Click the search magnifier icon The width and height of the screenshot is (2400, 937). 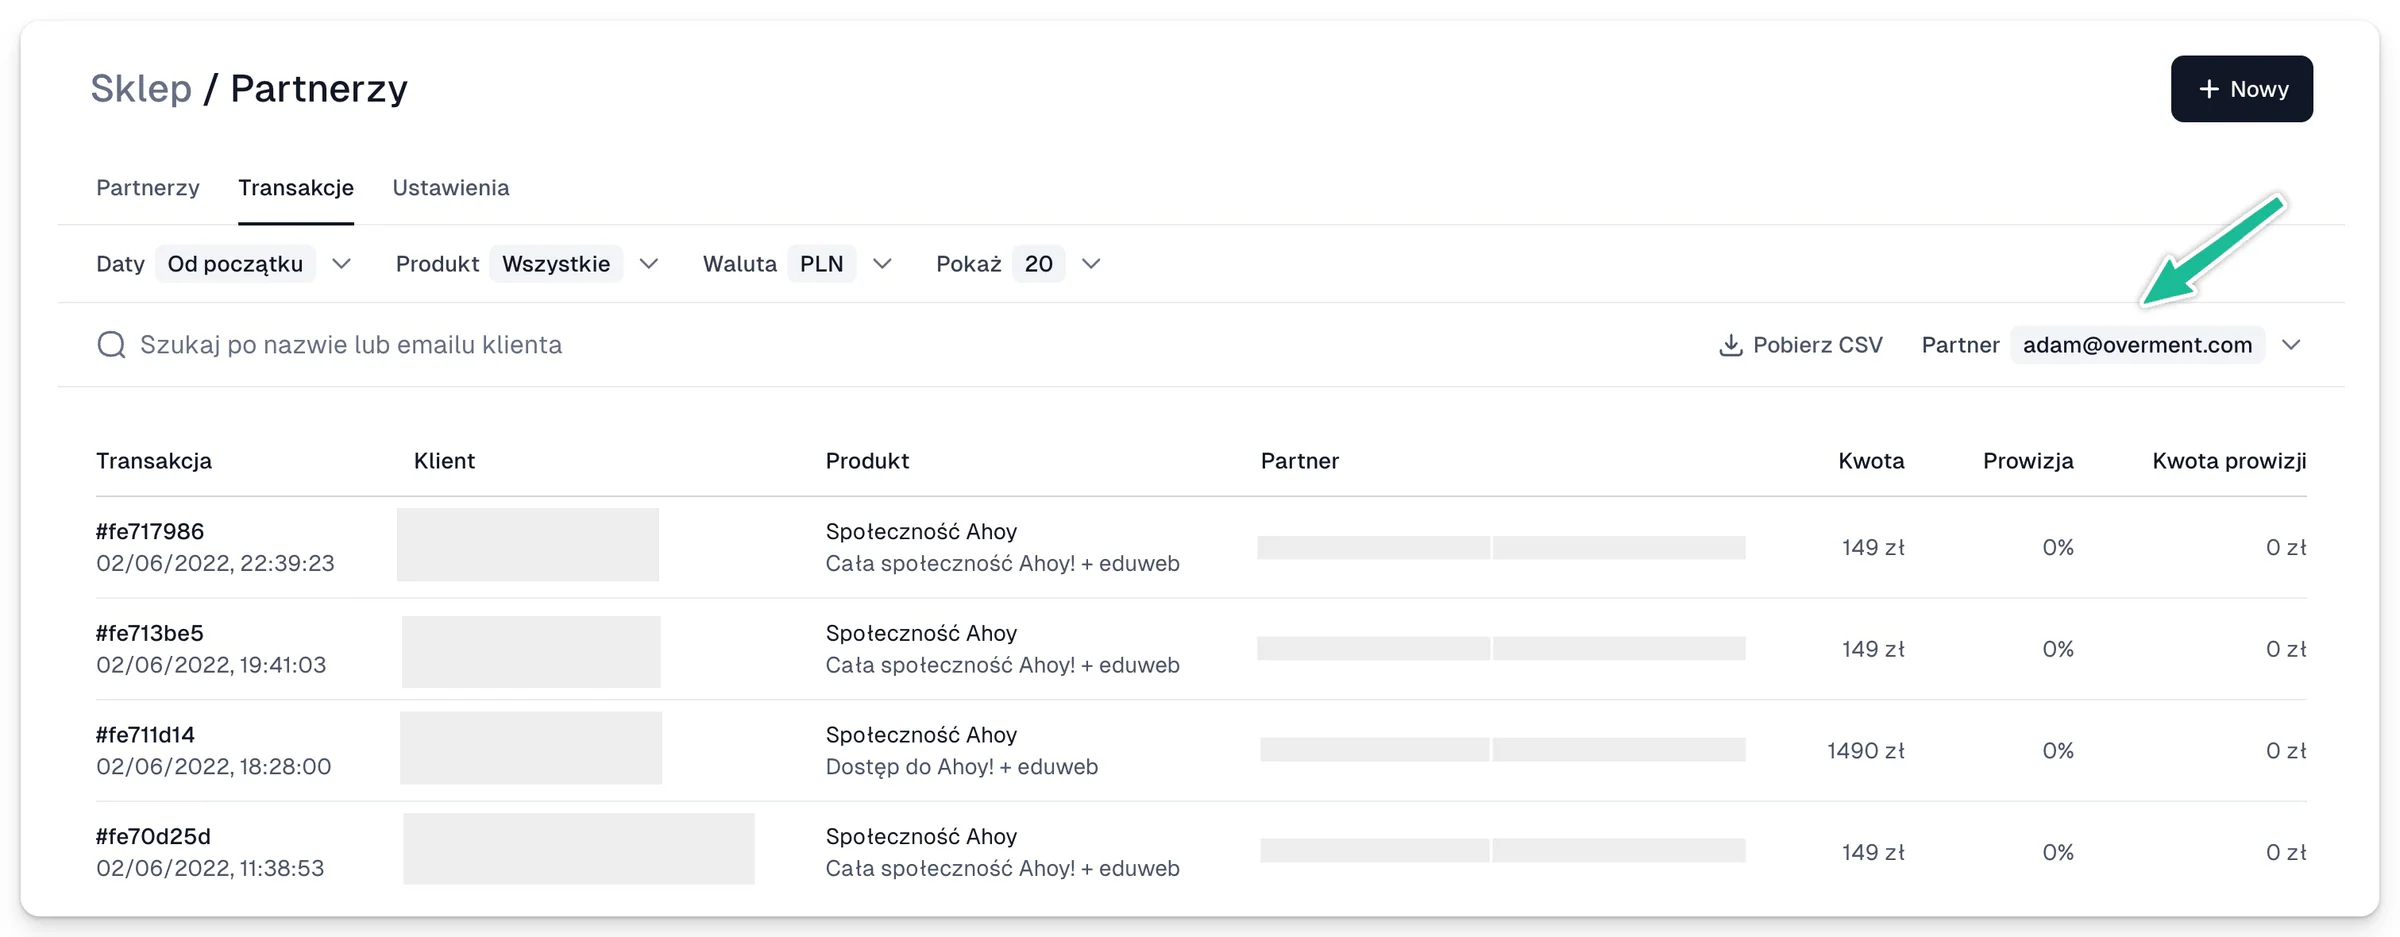111,345
